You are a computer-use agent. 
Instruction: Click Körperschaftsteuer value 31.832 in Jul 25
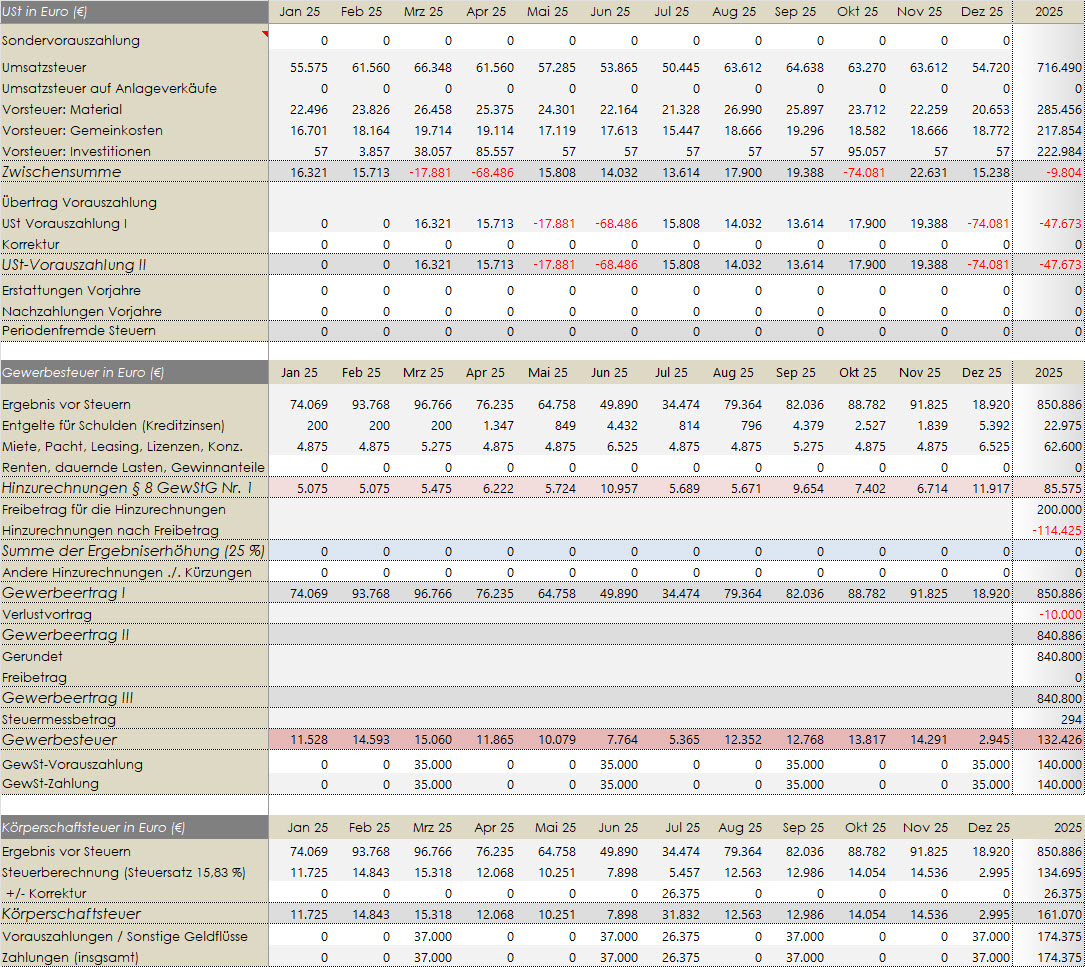coord(680,914)
